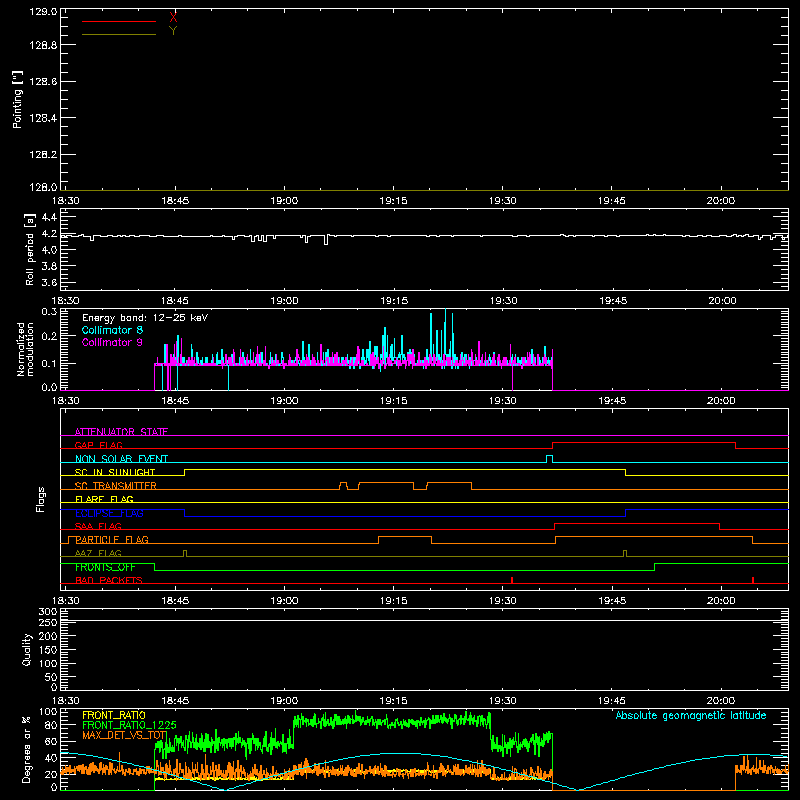Viewport: 800px width, 800px height.
Task: Select the FLARE_FLAG label
Action: point(104,499)
